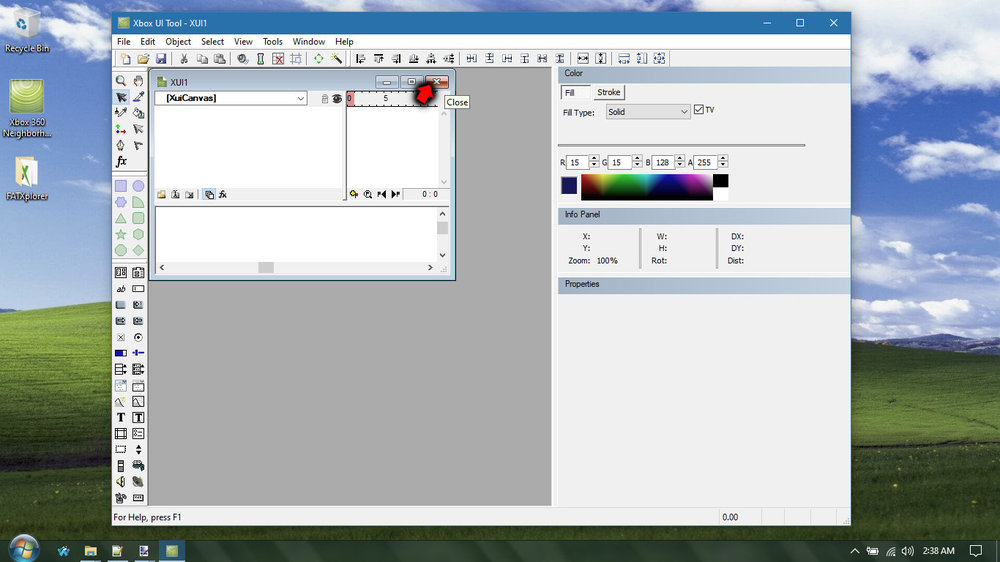This screenshot has height=562, width=1000.
Task: Click the R value input field
Action: click(x=578, y=163)
